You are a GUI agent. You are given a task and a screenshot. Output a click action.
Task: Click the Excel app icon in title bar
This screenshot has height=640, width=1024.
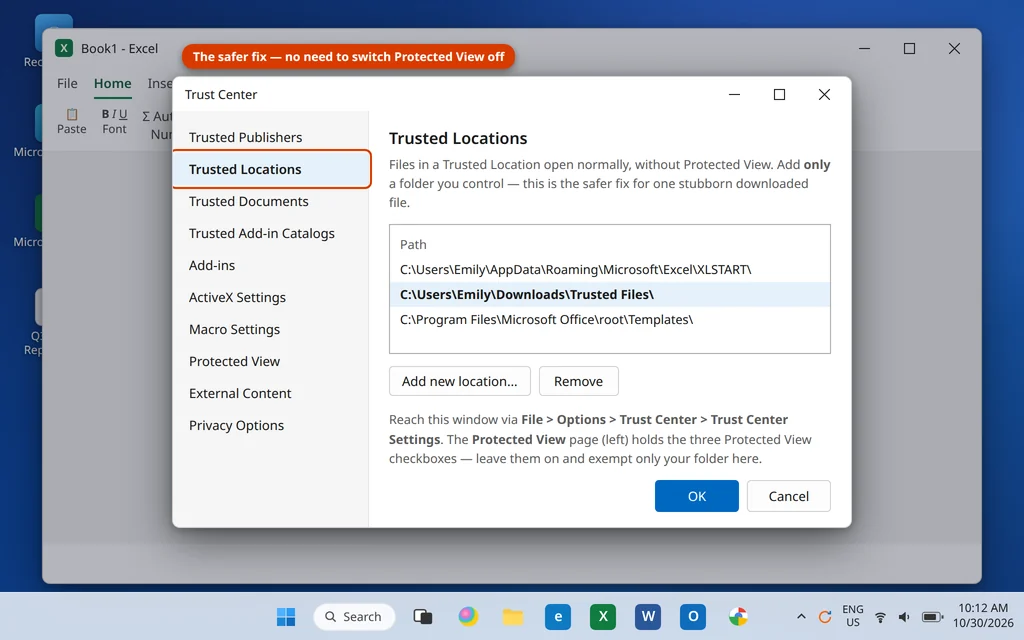pos(64,48)
